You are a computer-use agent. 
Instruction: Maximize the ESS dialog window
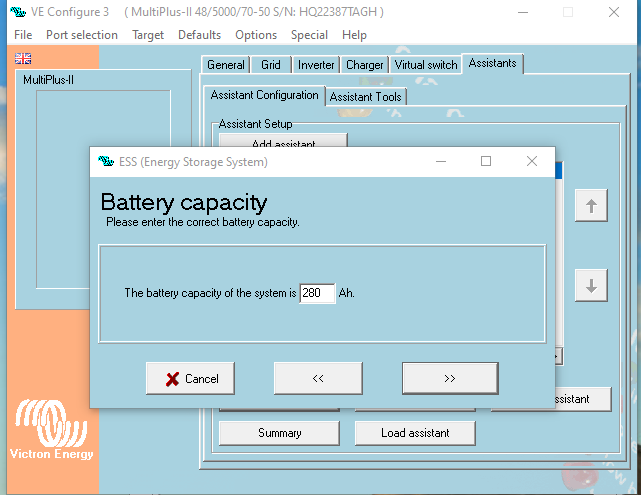point(486,161)
